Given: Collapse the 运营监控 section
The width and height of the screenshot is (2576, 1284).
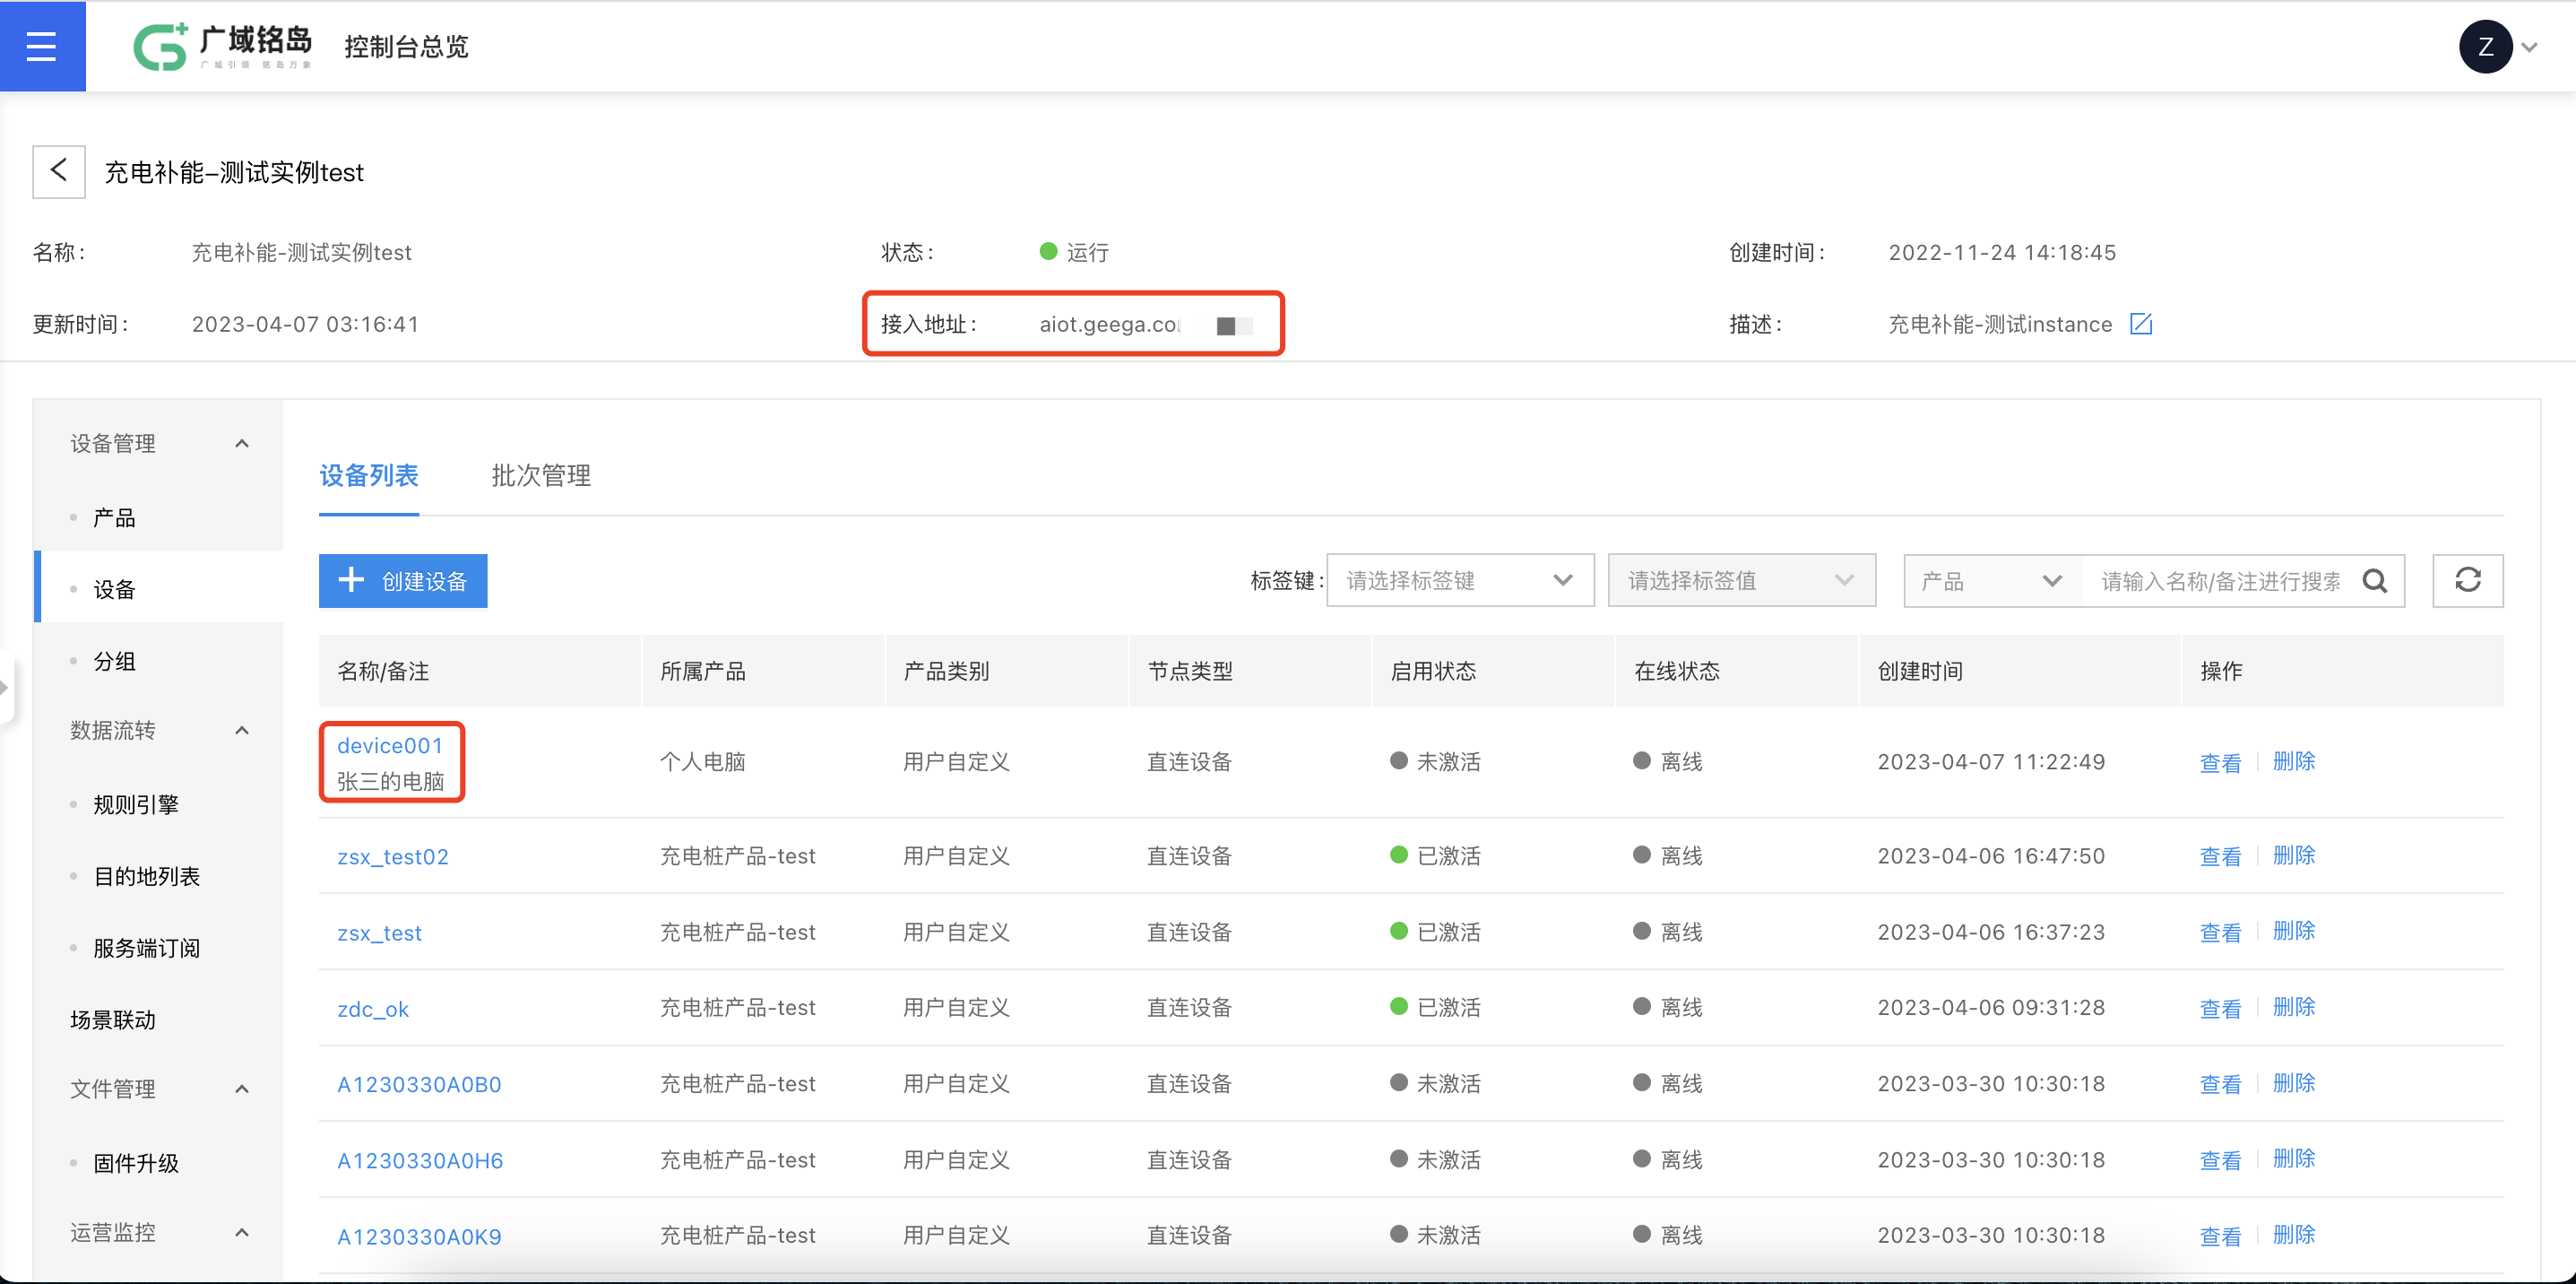Looking at the screenshot, I should (x=242, y=1232).
